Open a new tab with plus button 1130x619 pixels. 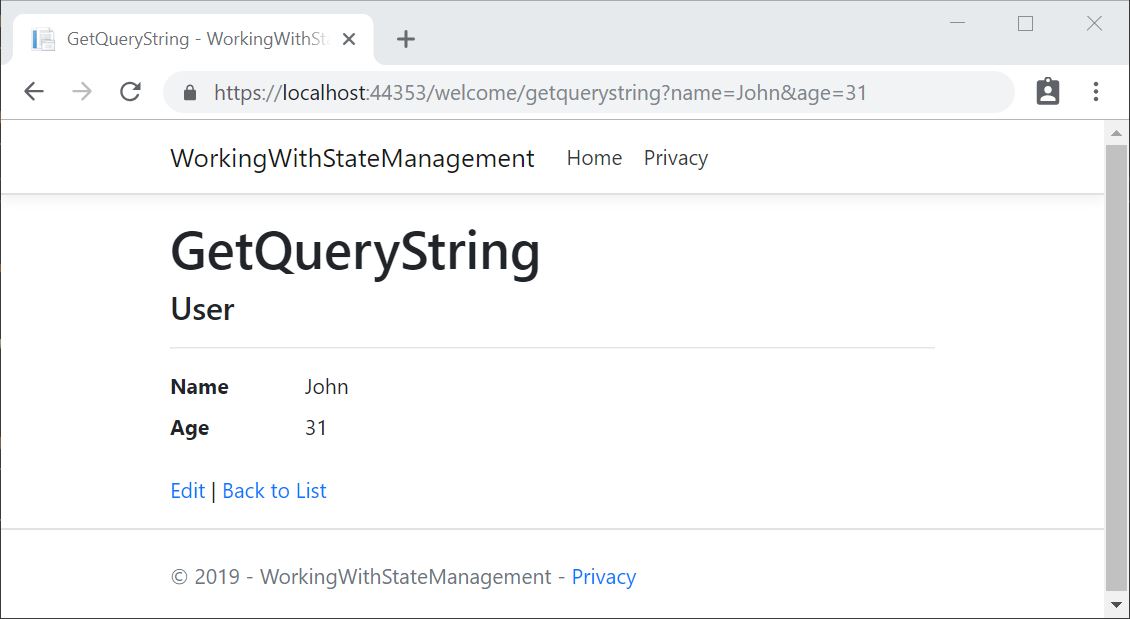point(405,39)
